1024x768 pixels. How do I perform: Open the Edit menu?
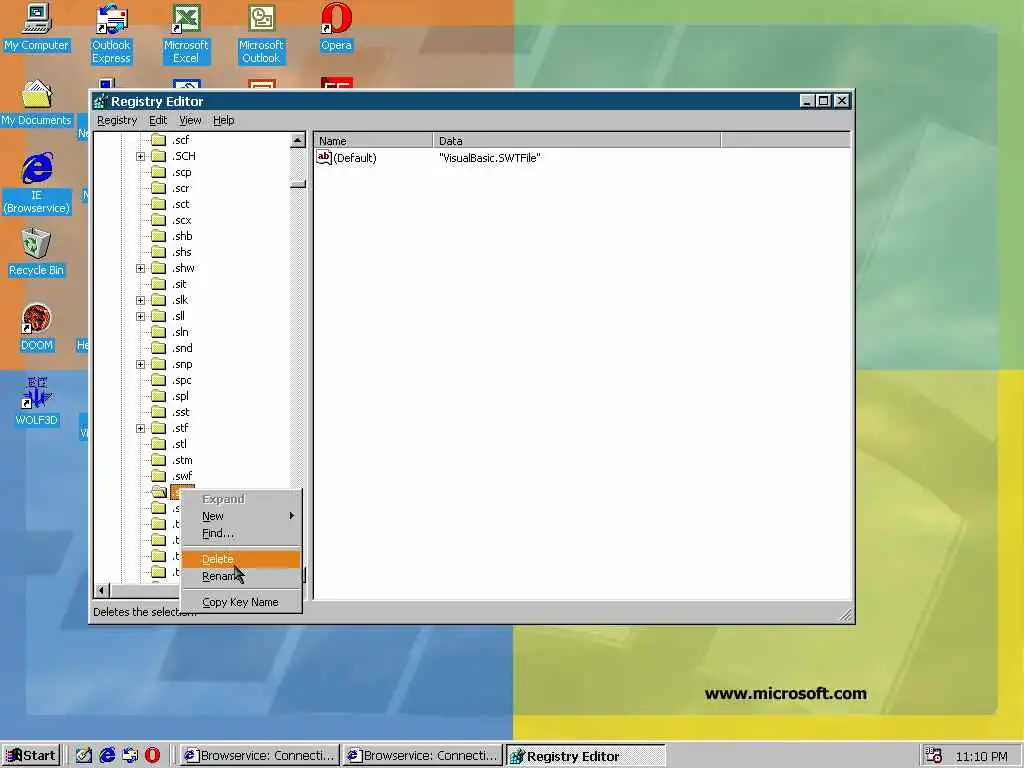coord(158,120)
